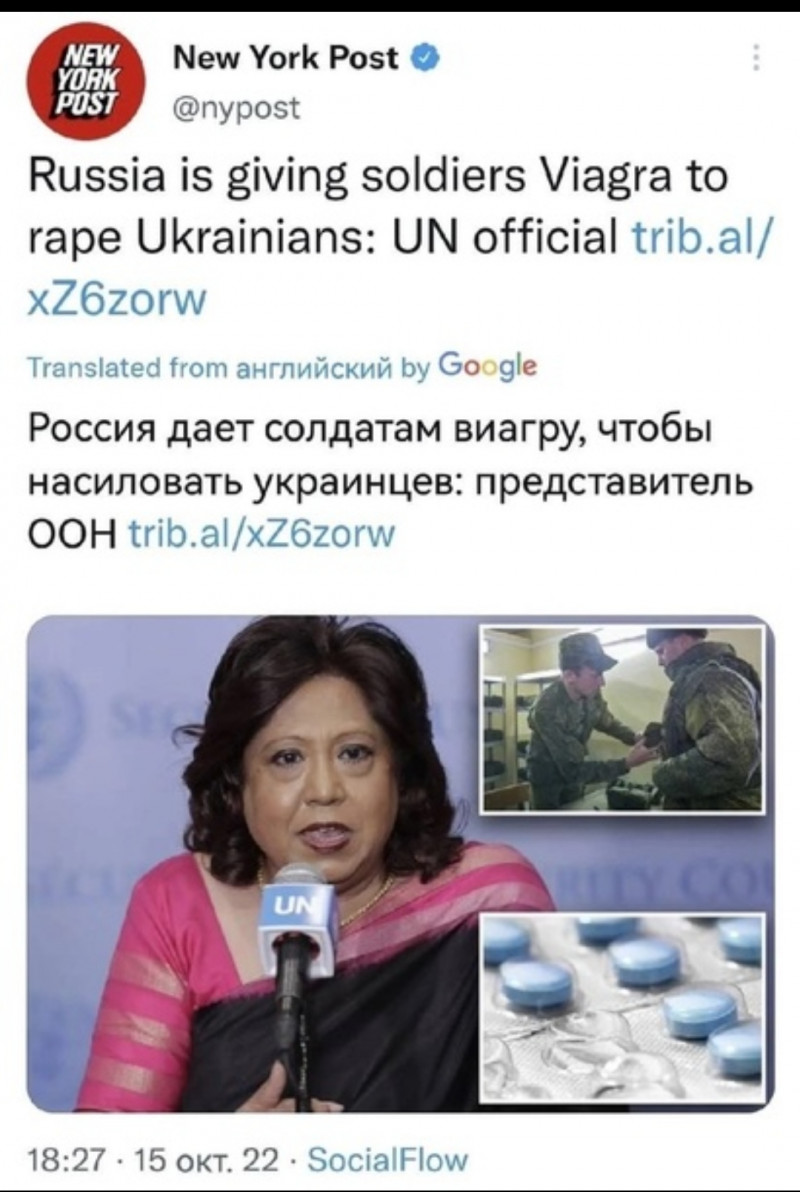The width and height of the screenshot is (800, 1192).
Task: Open the inset photo of soldiers
Action: pos(623,718)
